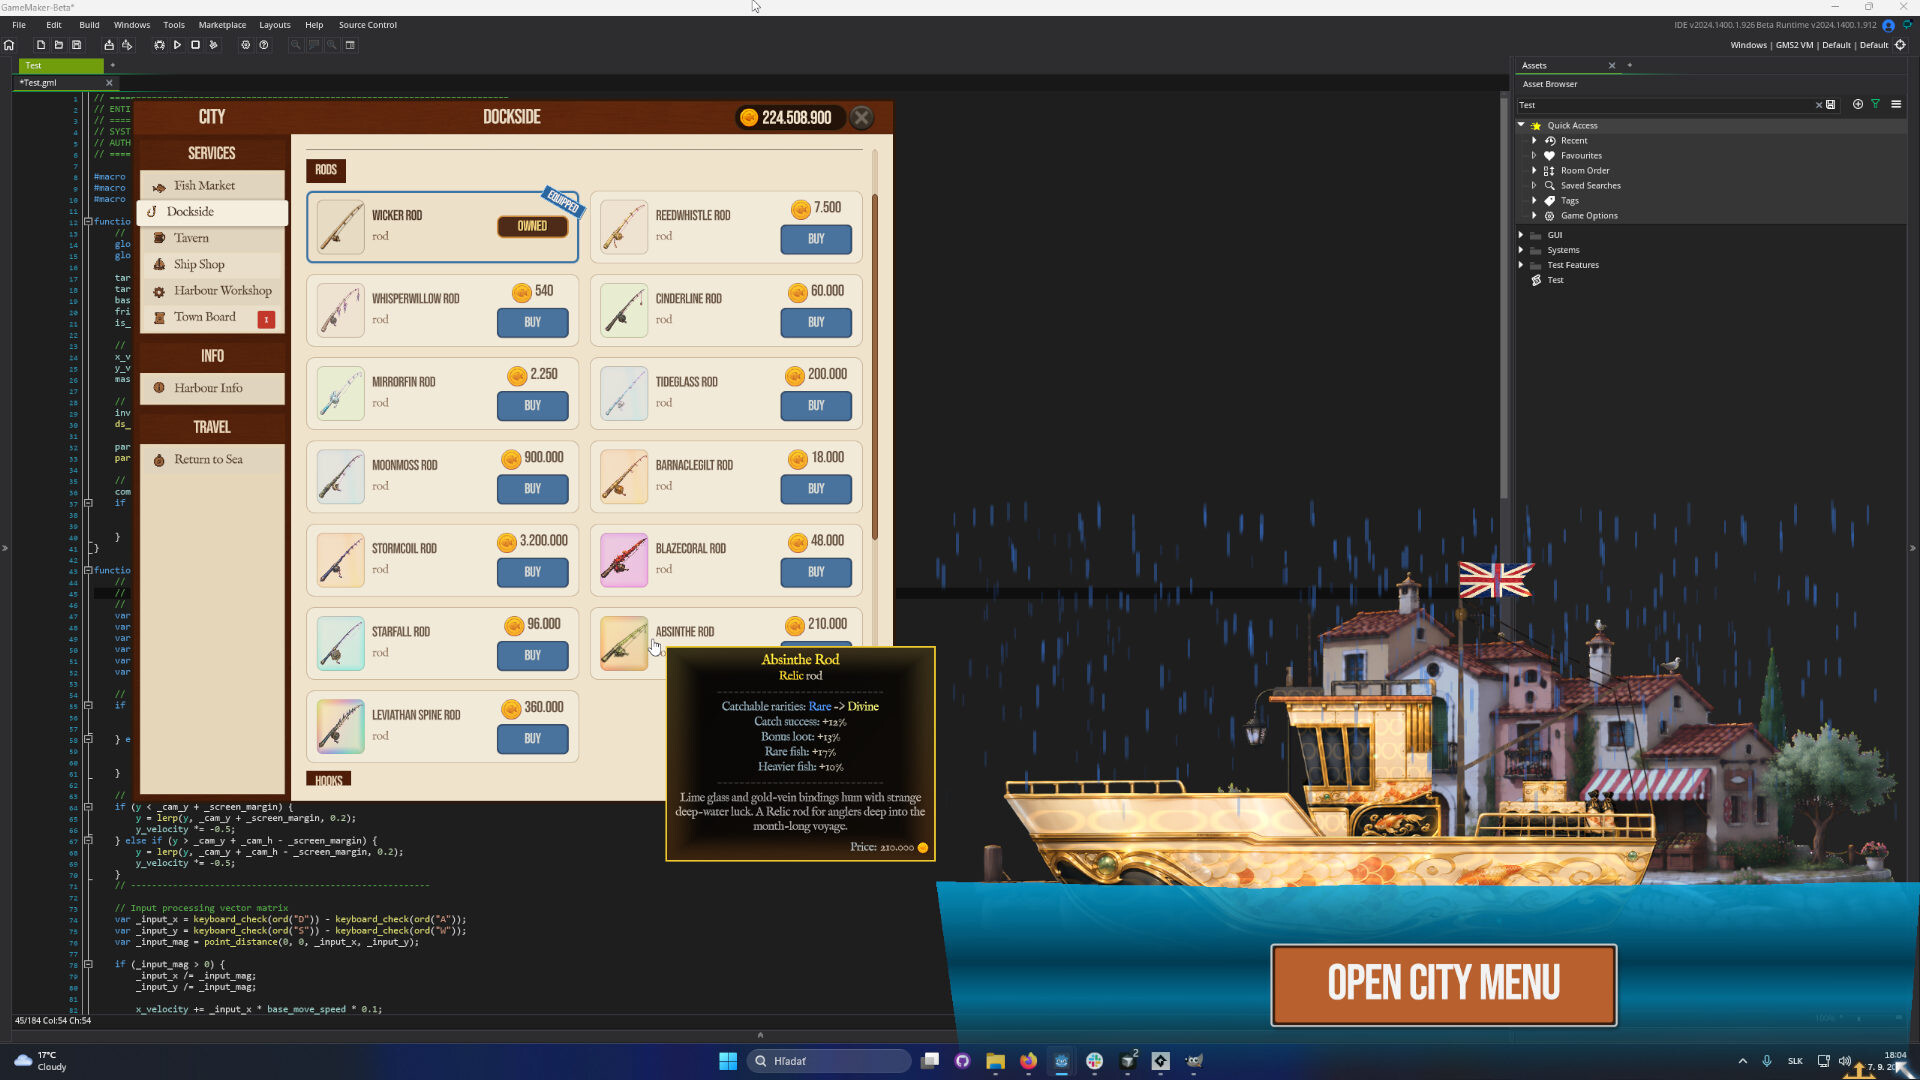Open Firefox from the Windows taskbar
1920x1080 pixels.
(x=1028, y=1061)
